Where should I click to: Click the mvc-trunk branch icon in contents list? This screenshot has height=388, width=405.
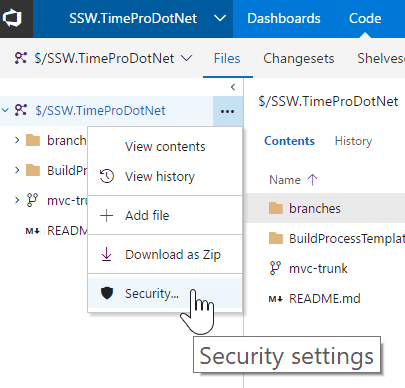click(x=275, y=268)
